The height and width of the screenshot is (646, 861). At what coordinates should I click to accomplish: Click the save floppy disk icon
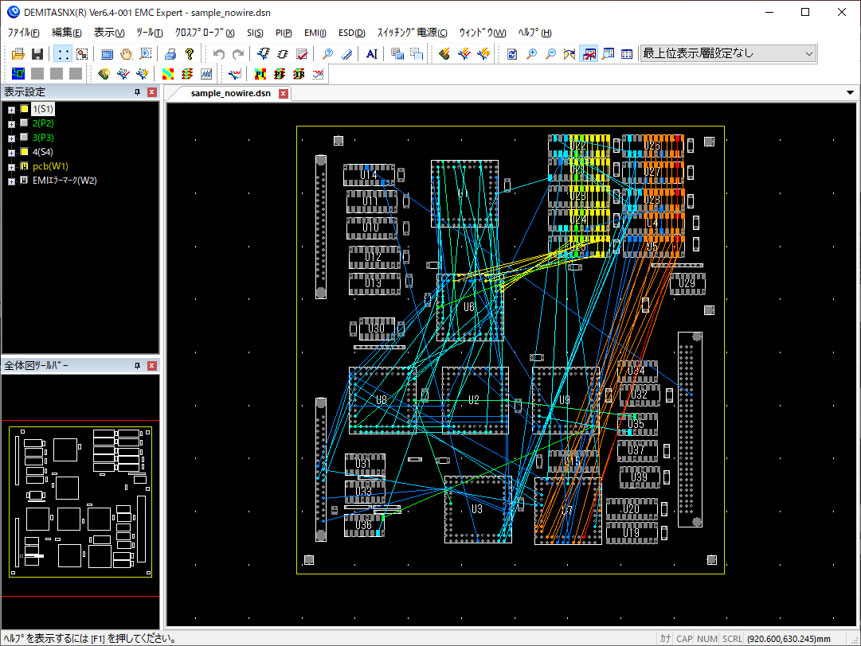coord(37,54)
